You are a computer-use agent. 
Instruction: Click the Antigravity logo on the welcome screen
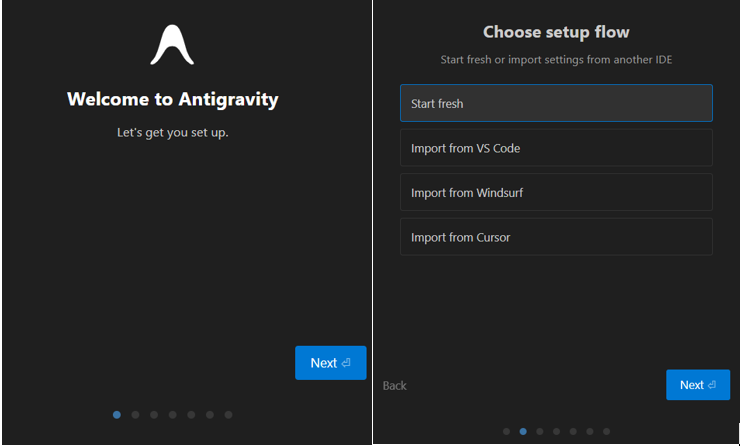coord(172,46)
